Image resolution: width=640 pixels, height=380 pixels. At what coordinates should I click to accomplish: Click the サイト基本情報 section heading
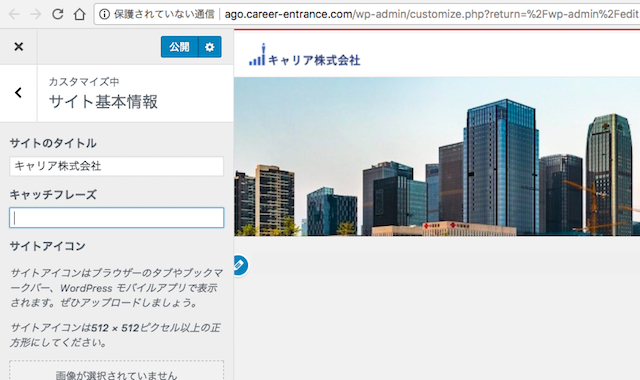pyautogui.click(x=103, y=102)
